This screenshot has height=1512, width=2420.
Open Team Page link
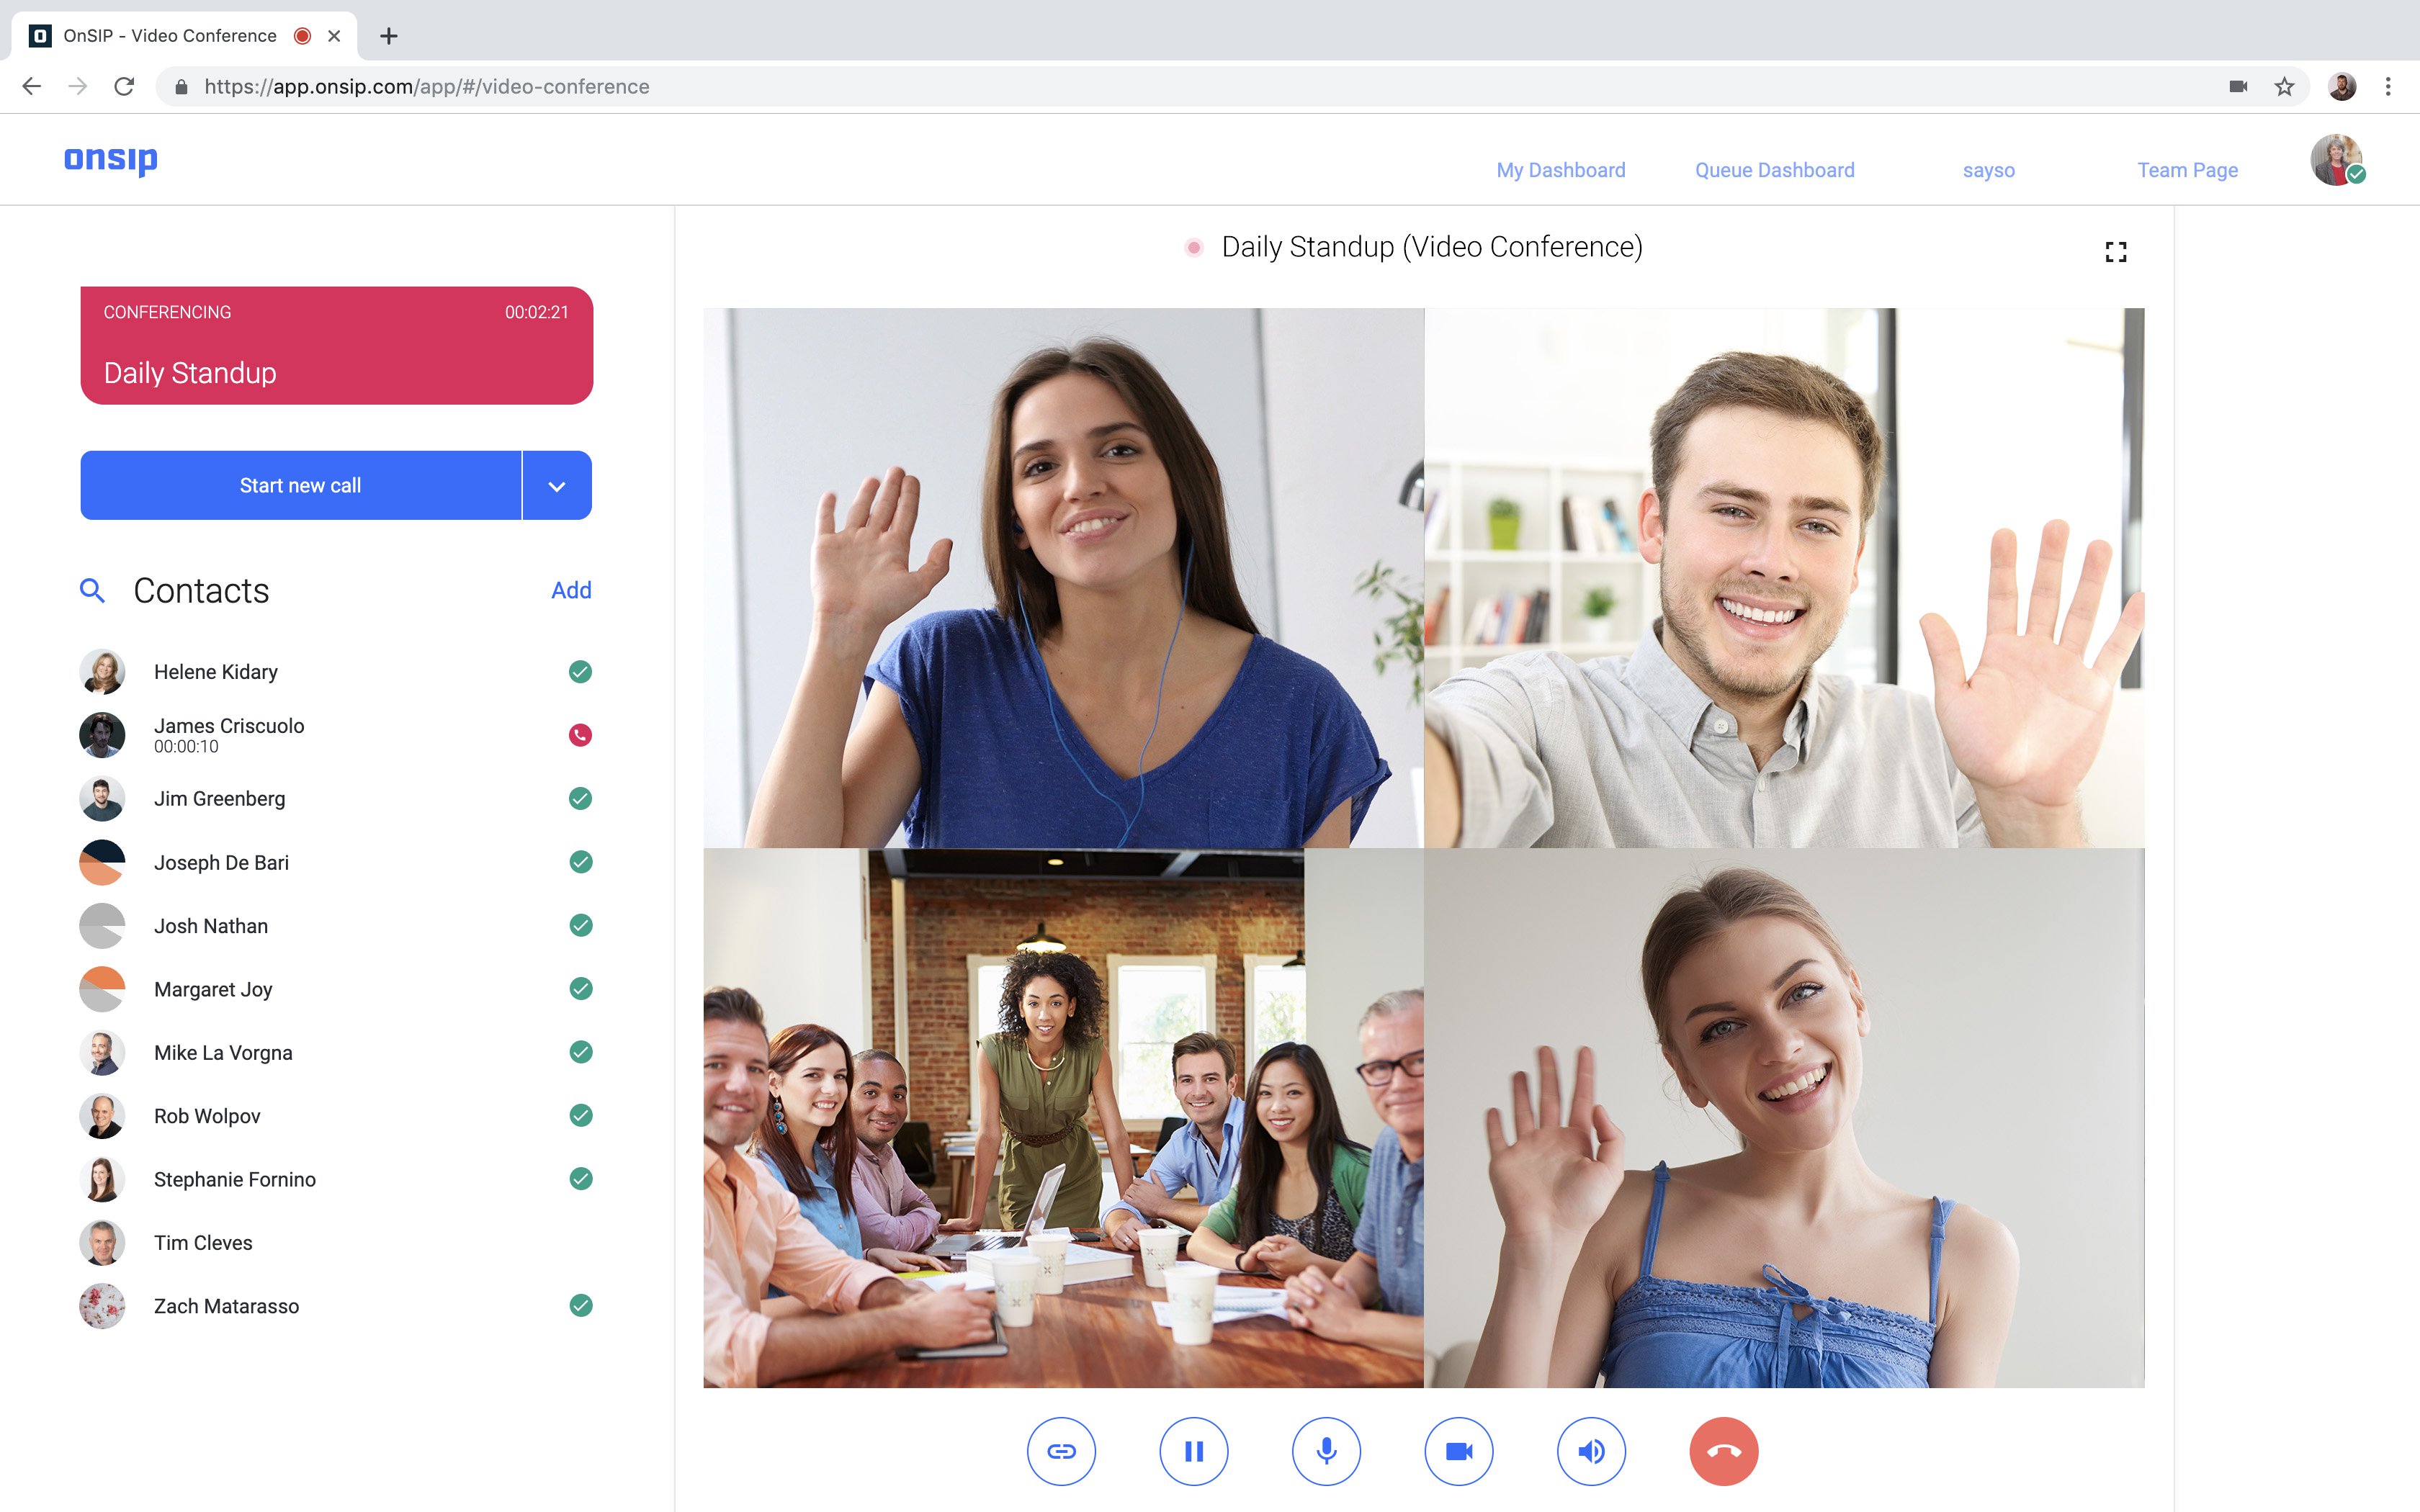[x=2187, y=169]
